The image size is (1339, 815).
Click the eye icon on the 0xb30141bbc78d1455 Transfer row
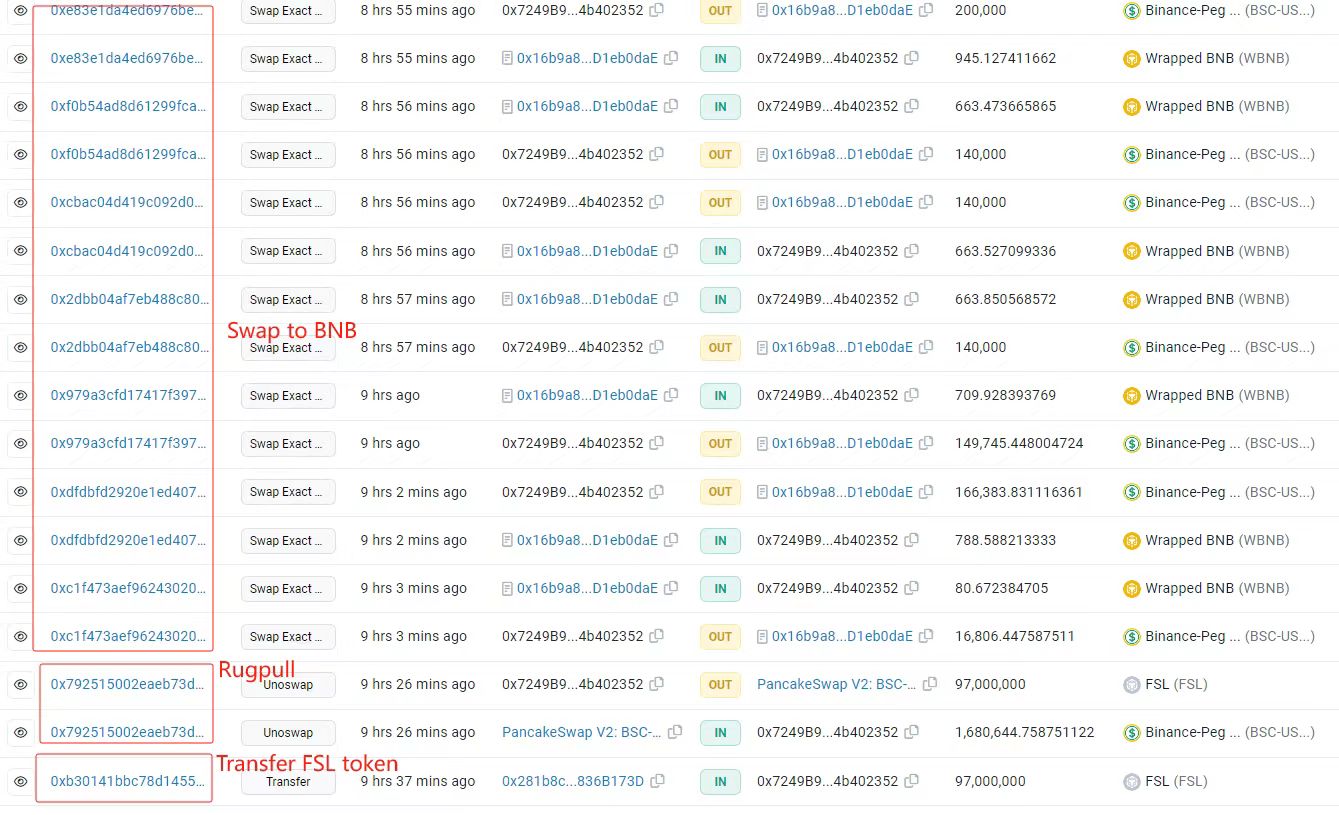click(x=20, y=782)
